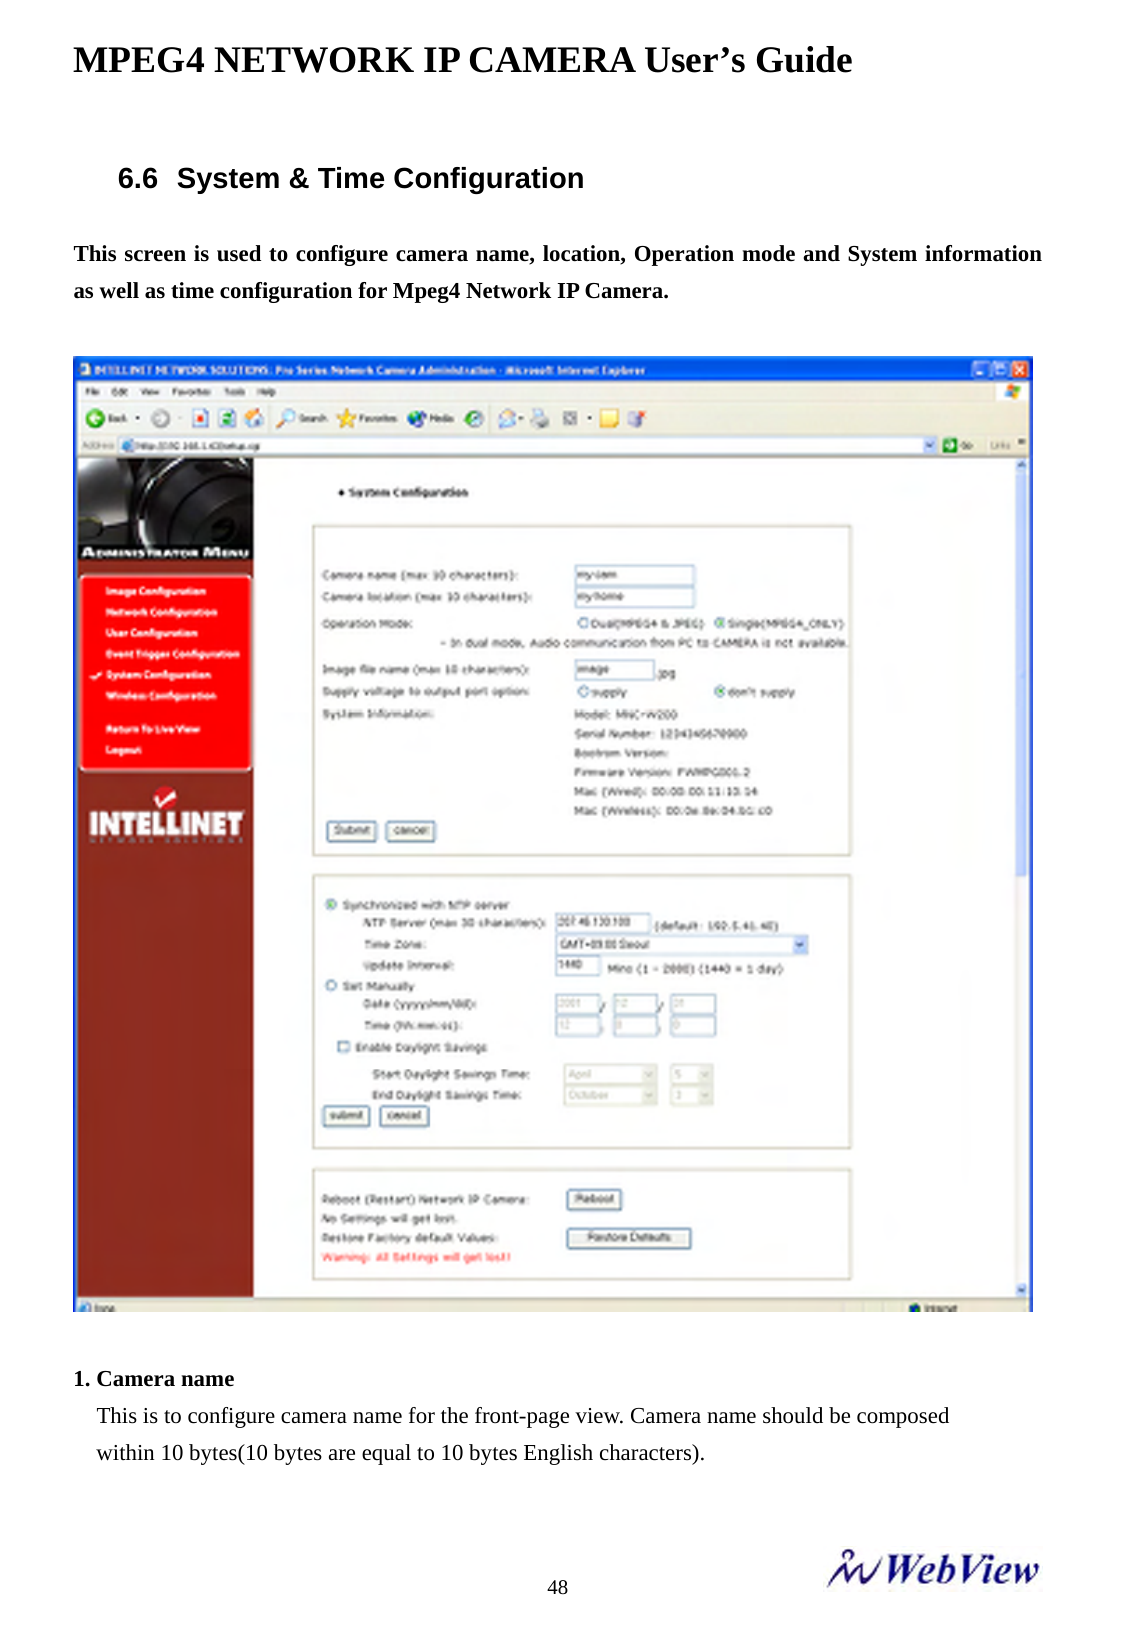Viewport: 1138px width, 1652px height.
Task: Click the Restore Defaults button
Action: coord(629,1238)
